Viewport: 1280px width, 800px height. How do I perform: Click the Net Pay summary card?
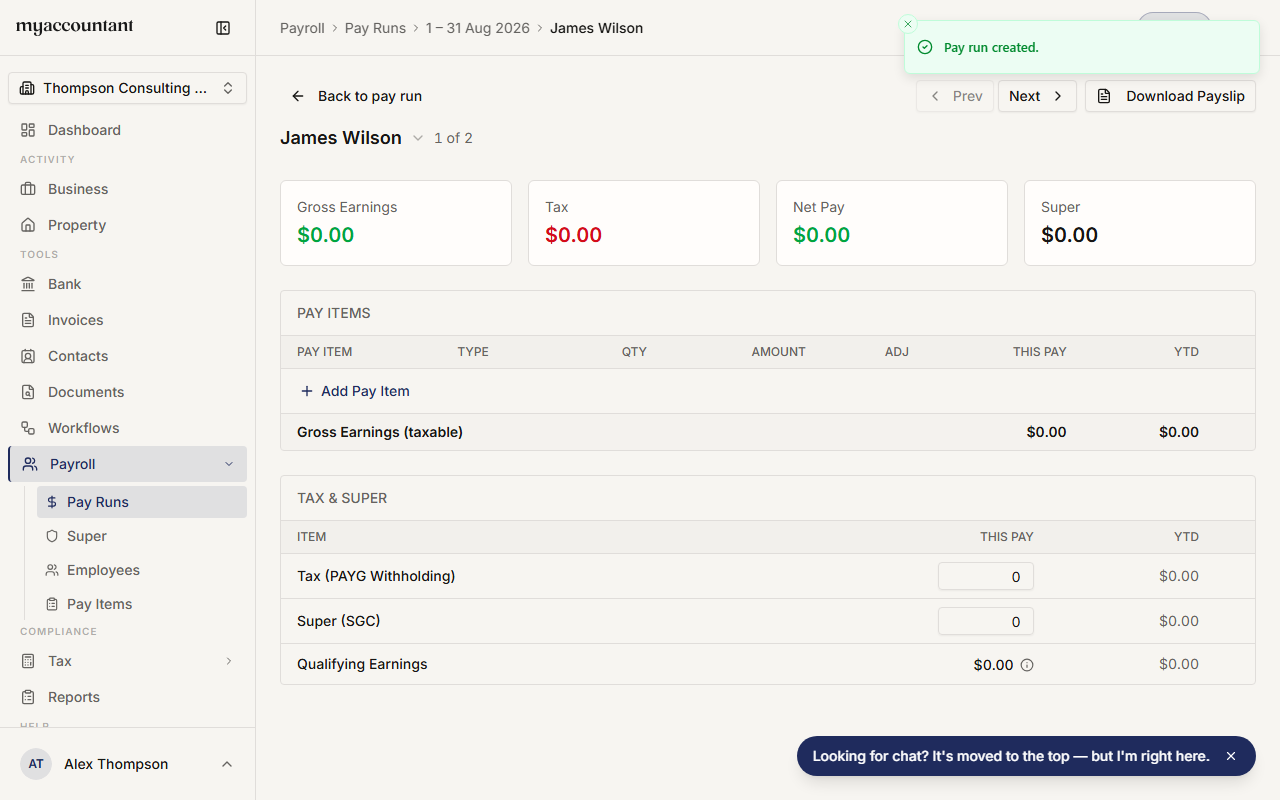[x=892, y=223]
